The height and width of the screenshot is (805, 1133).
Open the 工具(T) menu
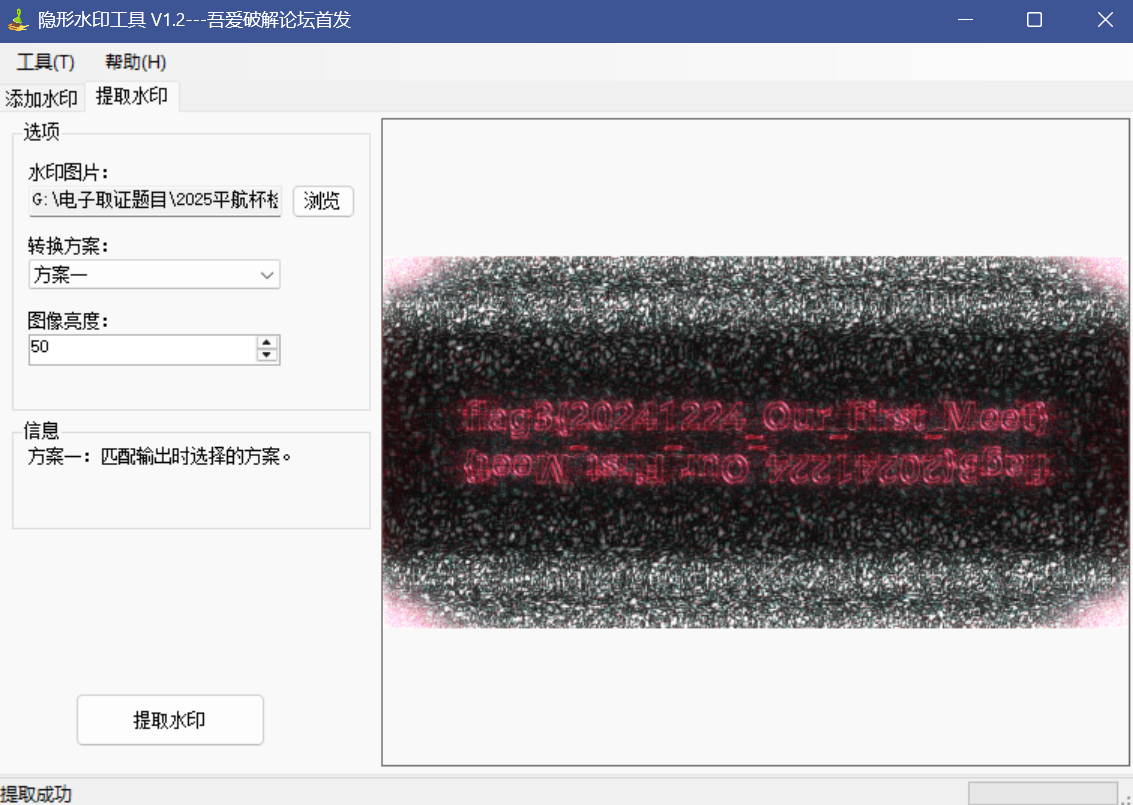tap(45, 62)
